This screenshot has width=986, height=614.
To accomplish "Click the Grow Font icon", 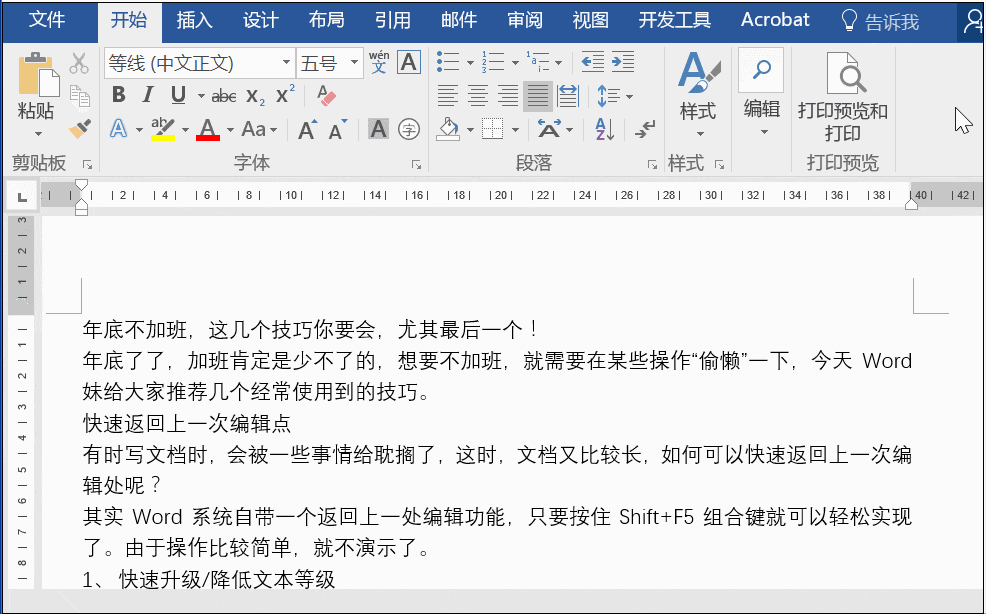I will [307, 130].
